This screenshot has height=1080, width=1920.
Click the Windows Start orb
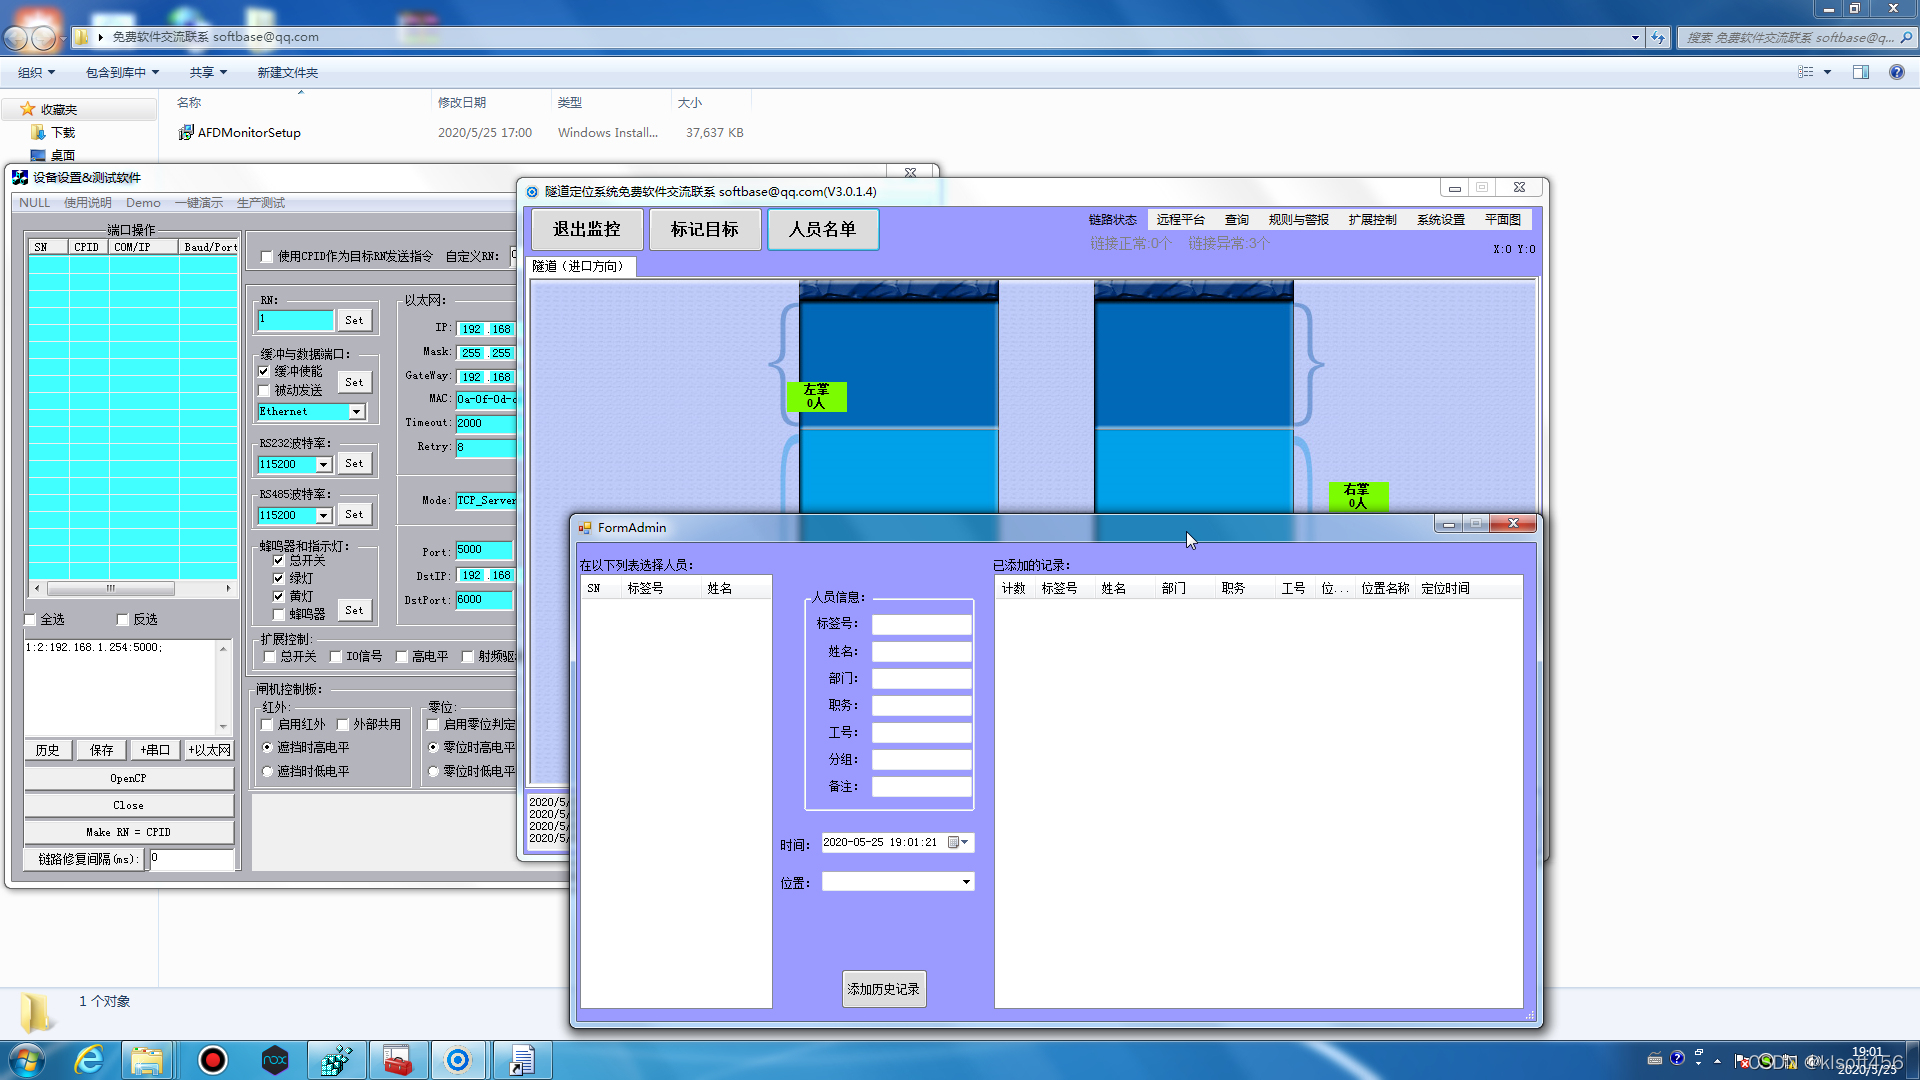[x=27, y=1060]
